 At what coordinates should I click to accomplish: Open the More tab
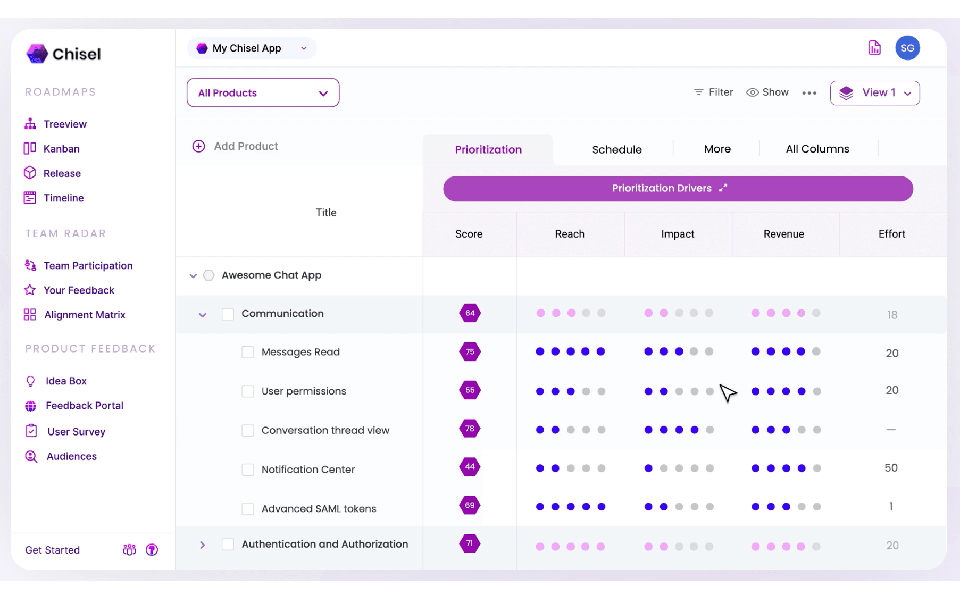pos(717,149)
